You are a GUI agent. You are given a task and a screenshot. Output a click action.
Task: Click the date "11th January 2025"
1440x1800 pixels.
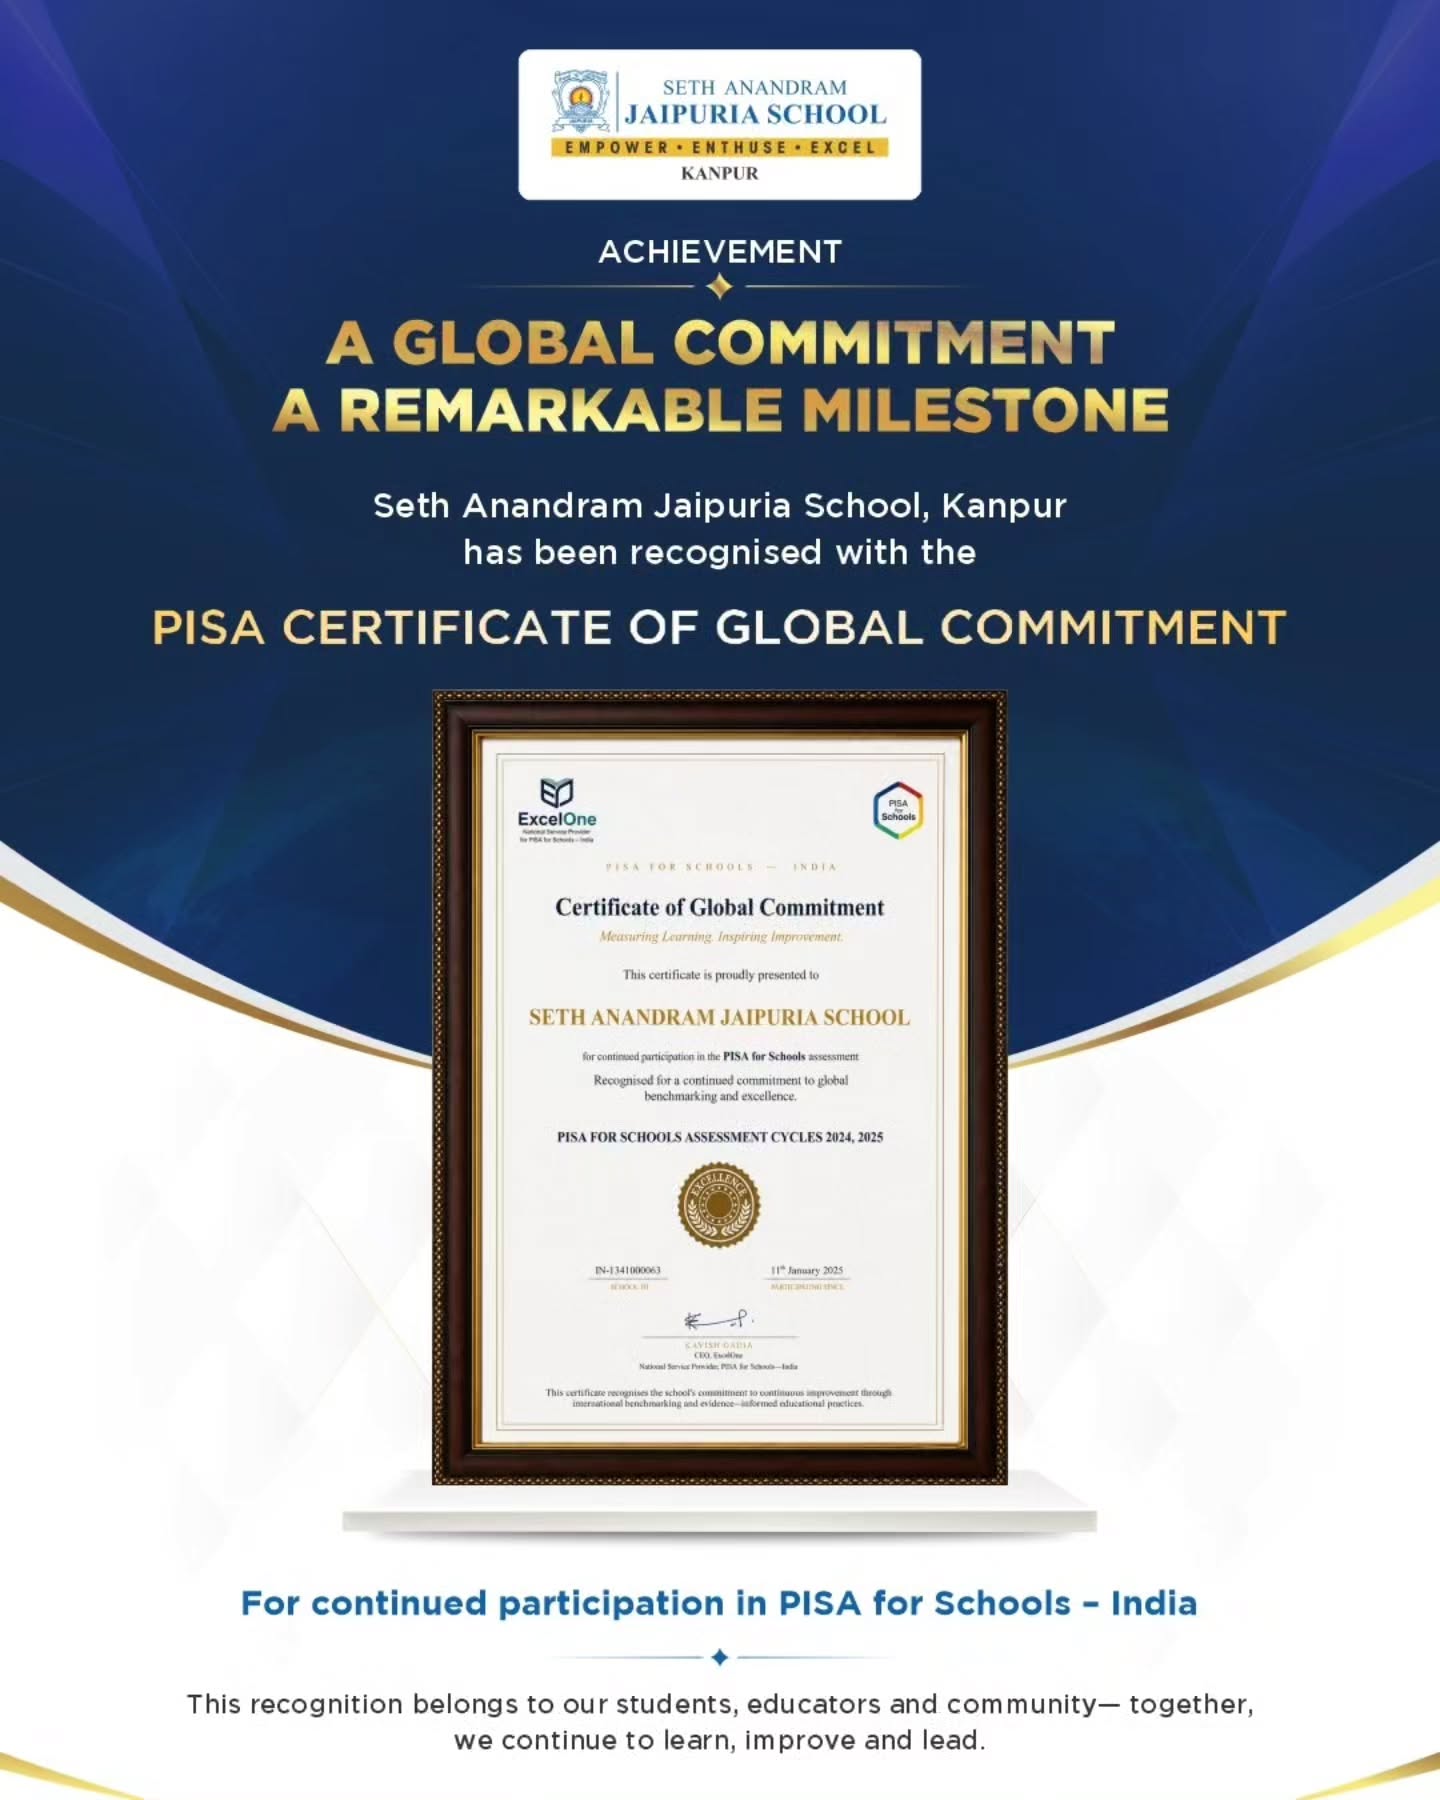click(807, 1270)
